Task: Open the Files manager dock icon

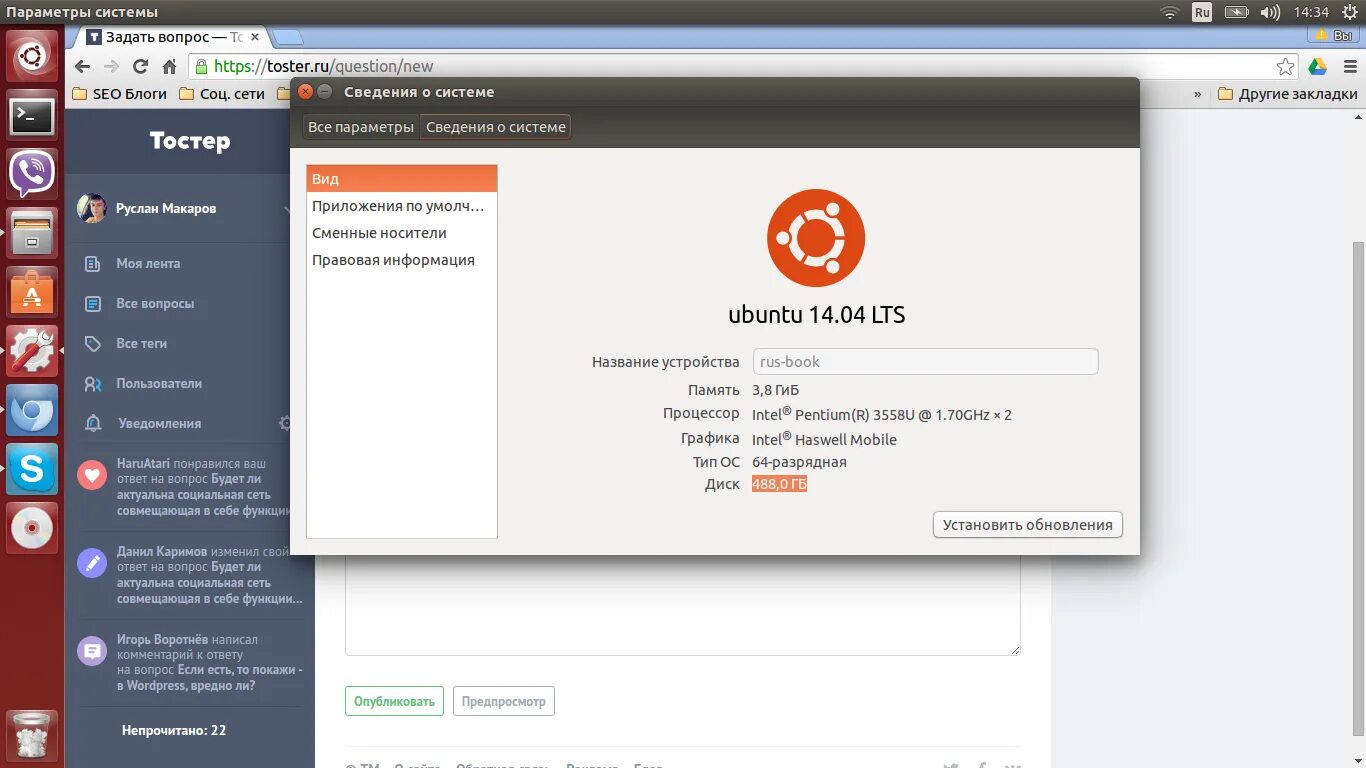Action: click(33, 233)
